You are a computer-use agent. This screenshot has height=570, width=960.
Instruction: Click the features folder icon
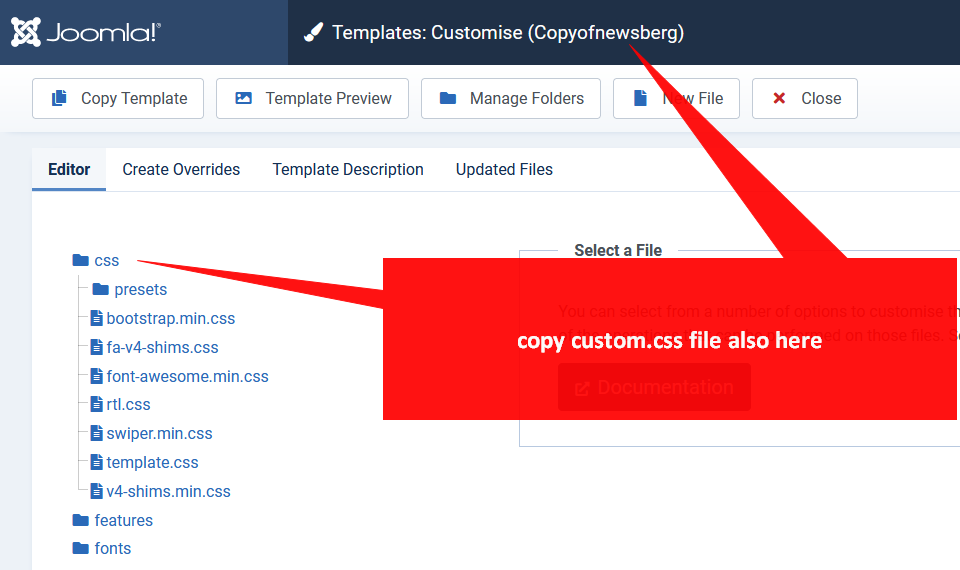(81, 520)
